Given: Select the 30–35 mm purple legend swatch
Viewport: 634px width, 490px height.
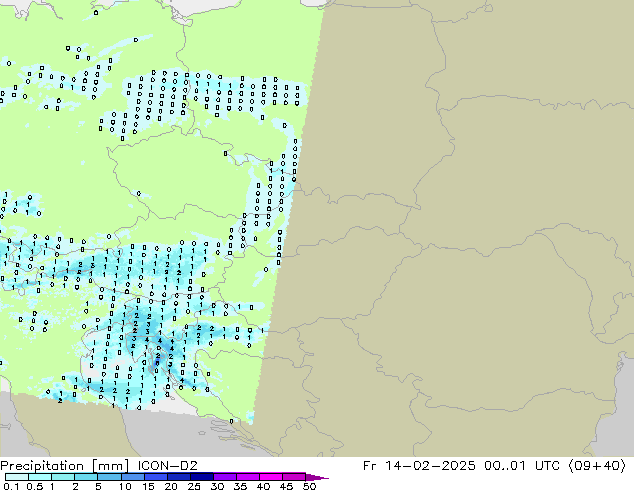Looking at the screenshot, I should pos(224,477).
